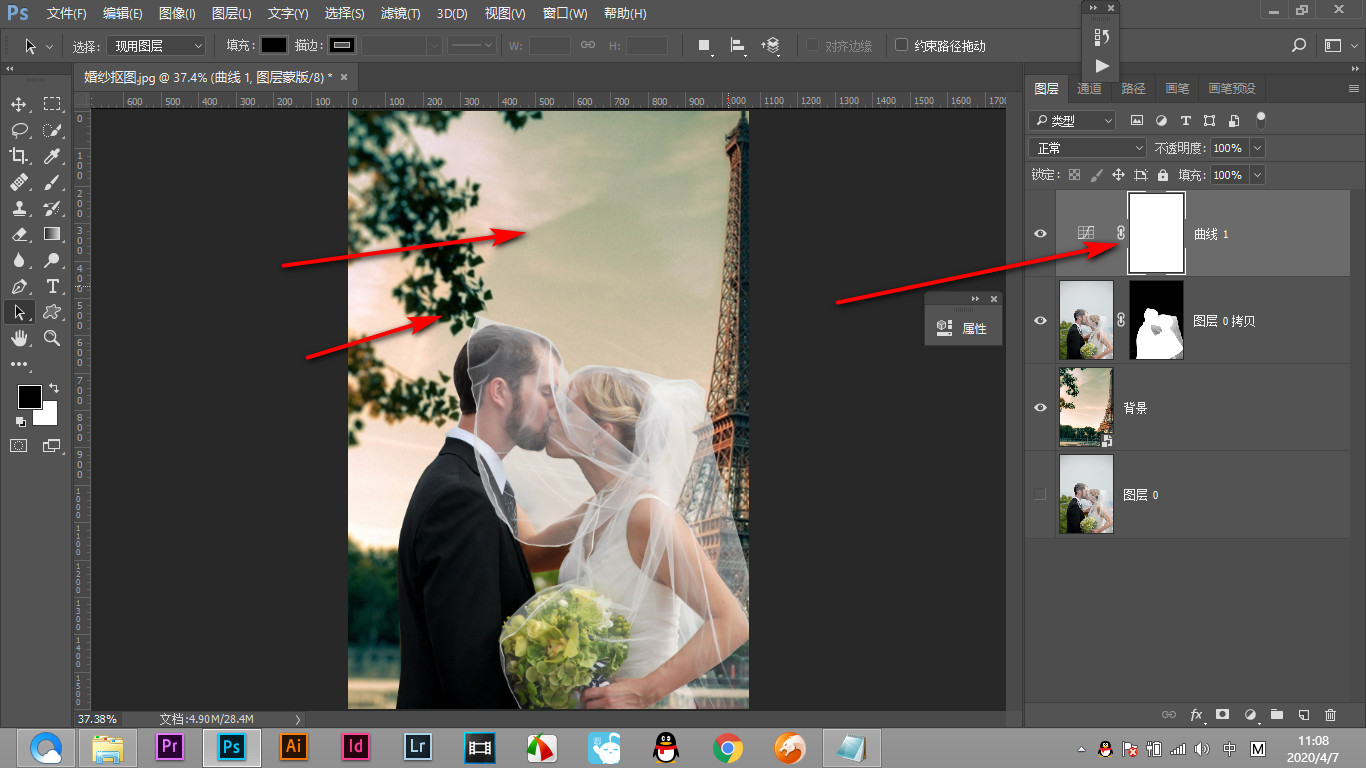This screenshot has width=1366, height=768.
Task: Open the 属性 properties panel
Action: point(963,328)
